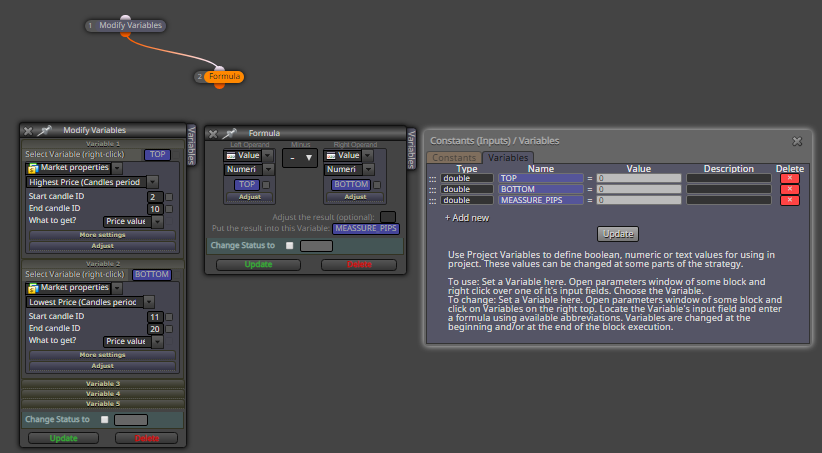The width and height of the screenshot is (822, 453).
Task: Click the Value icon in Right Operand
Action: click(x=331, y=156)
